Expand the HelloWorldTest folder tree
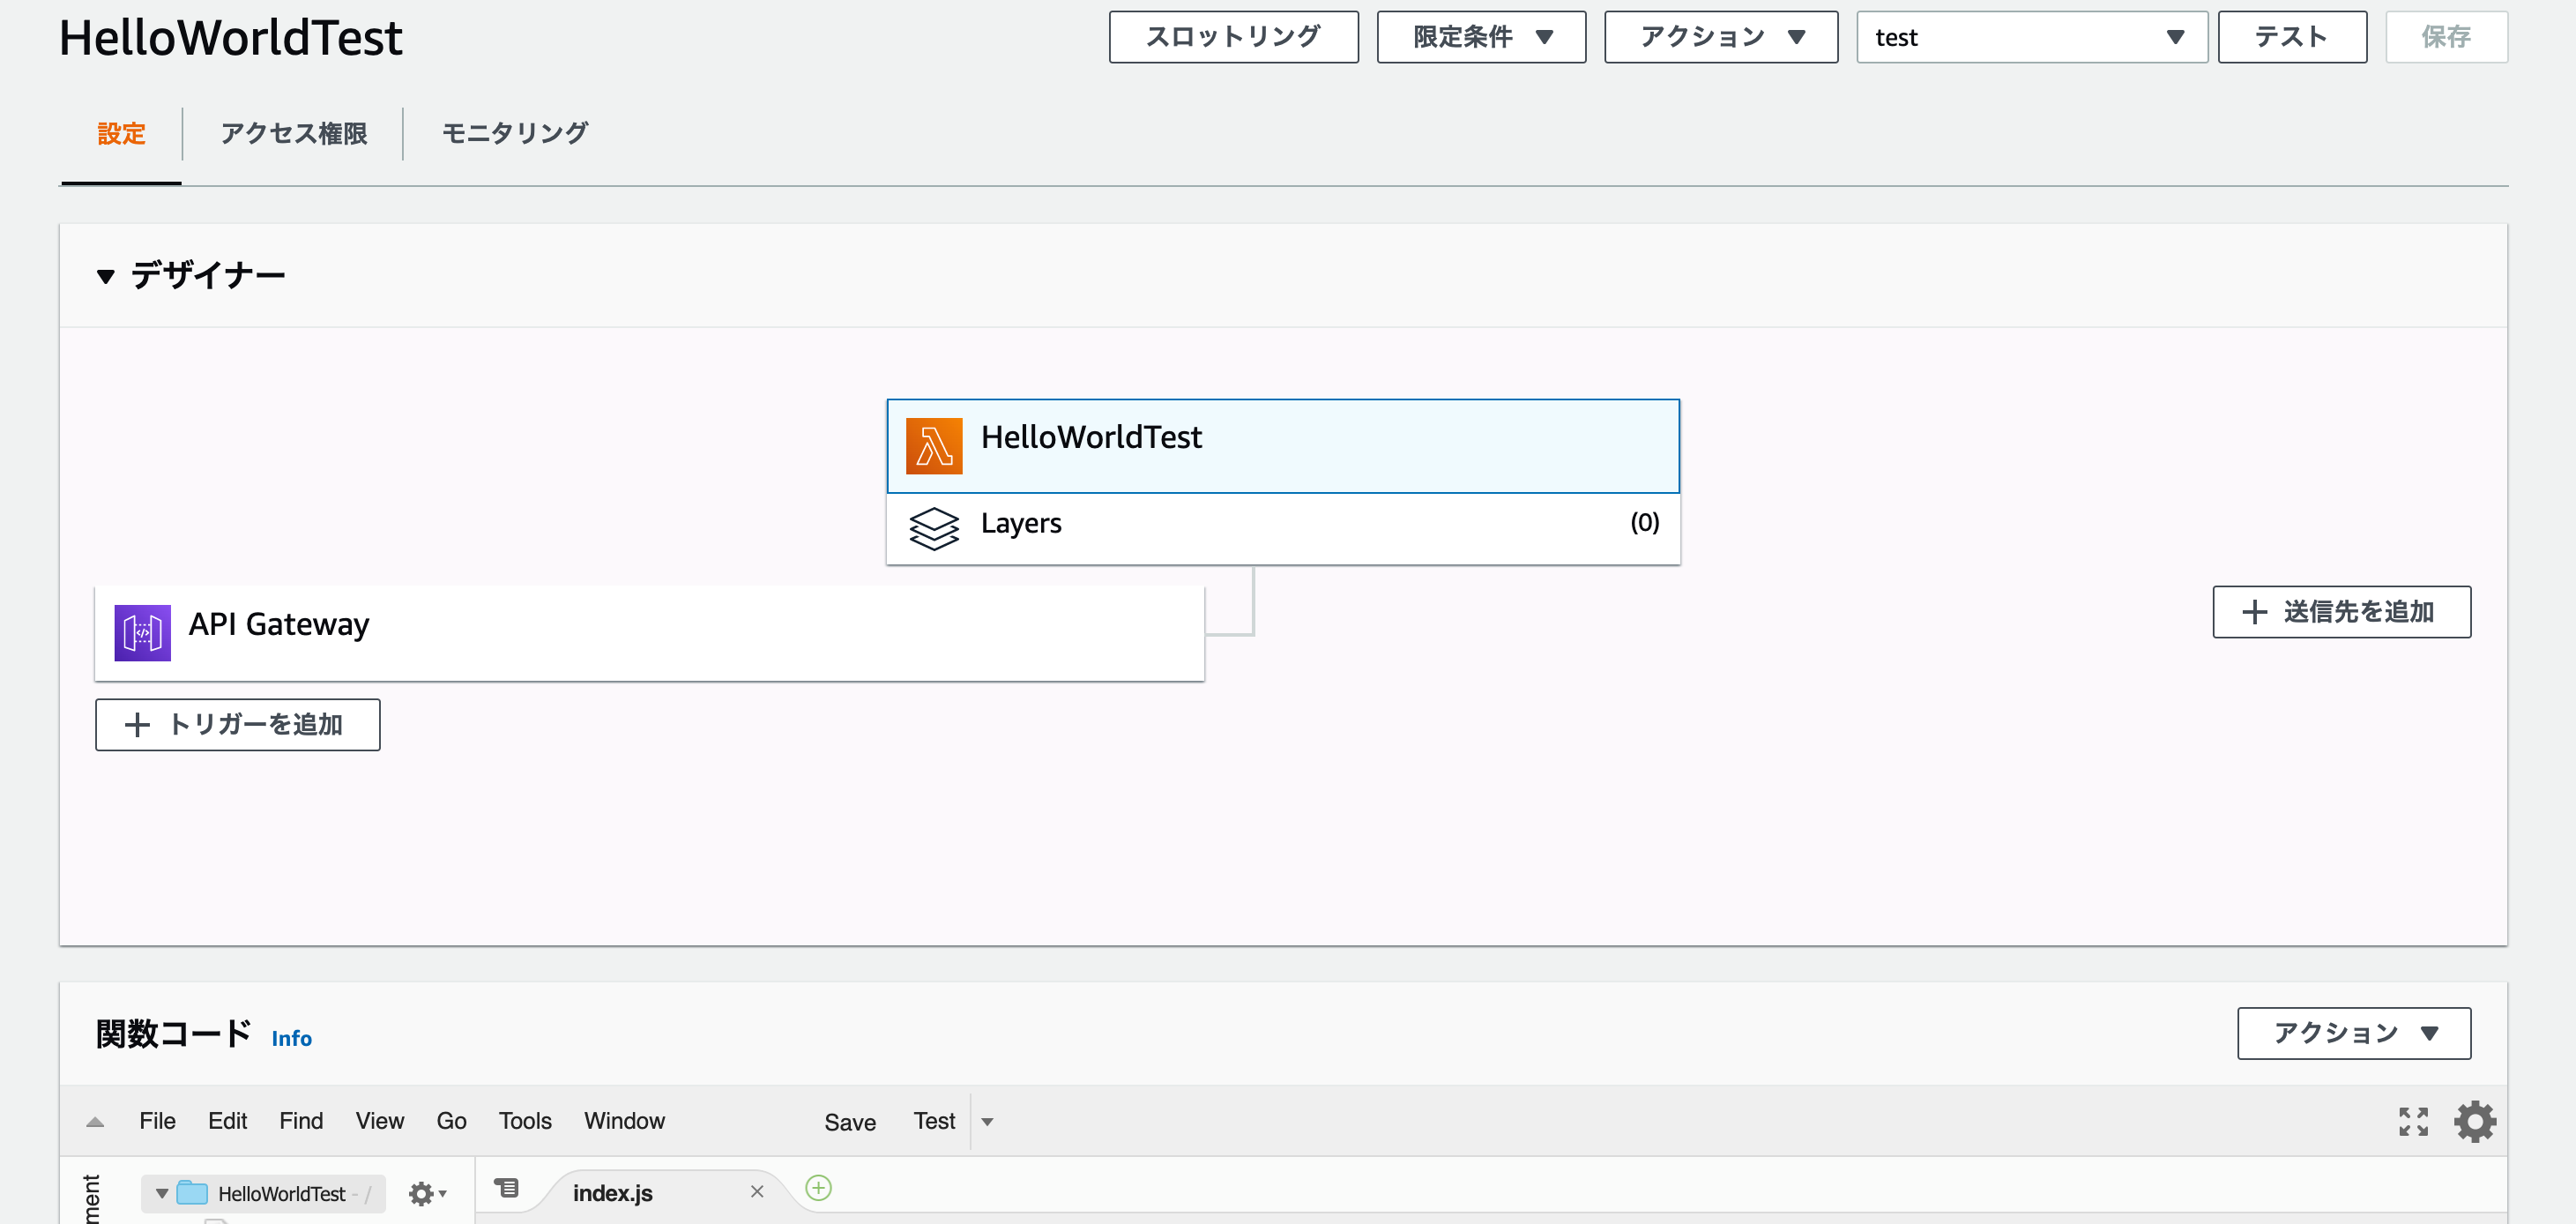Viewport: 2576px width, 1224px height. (162, 1193)
